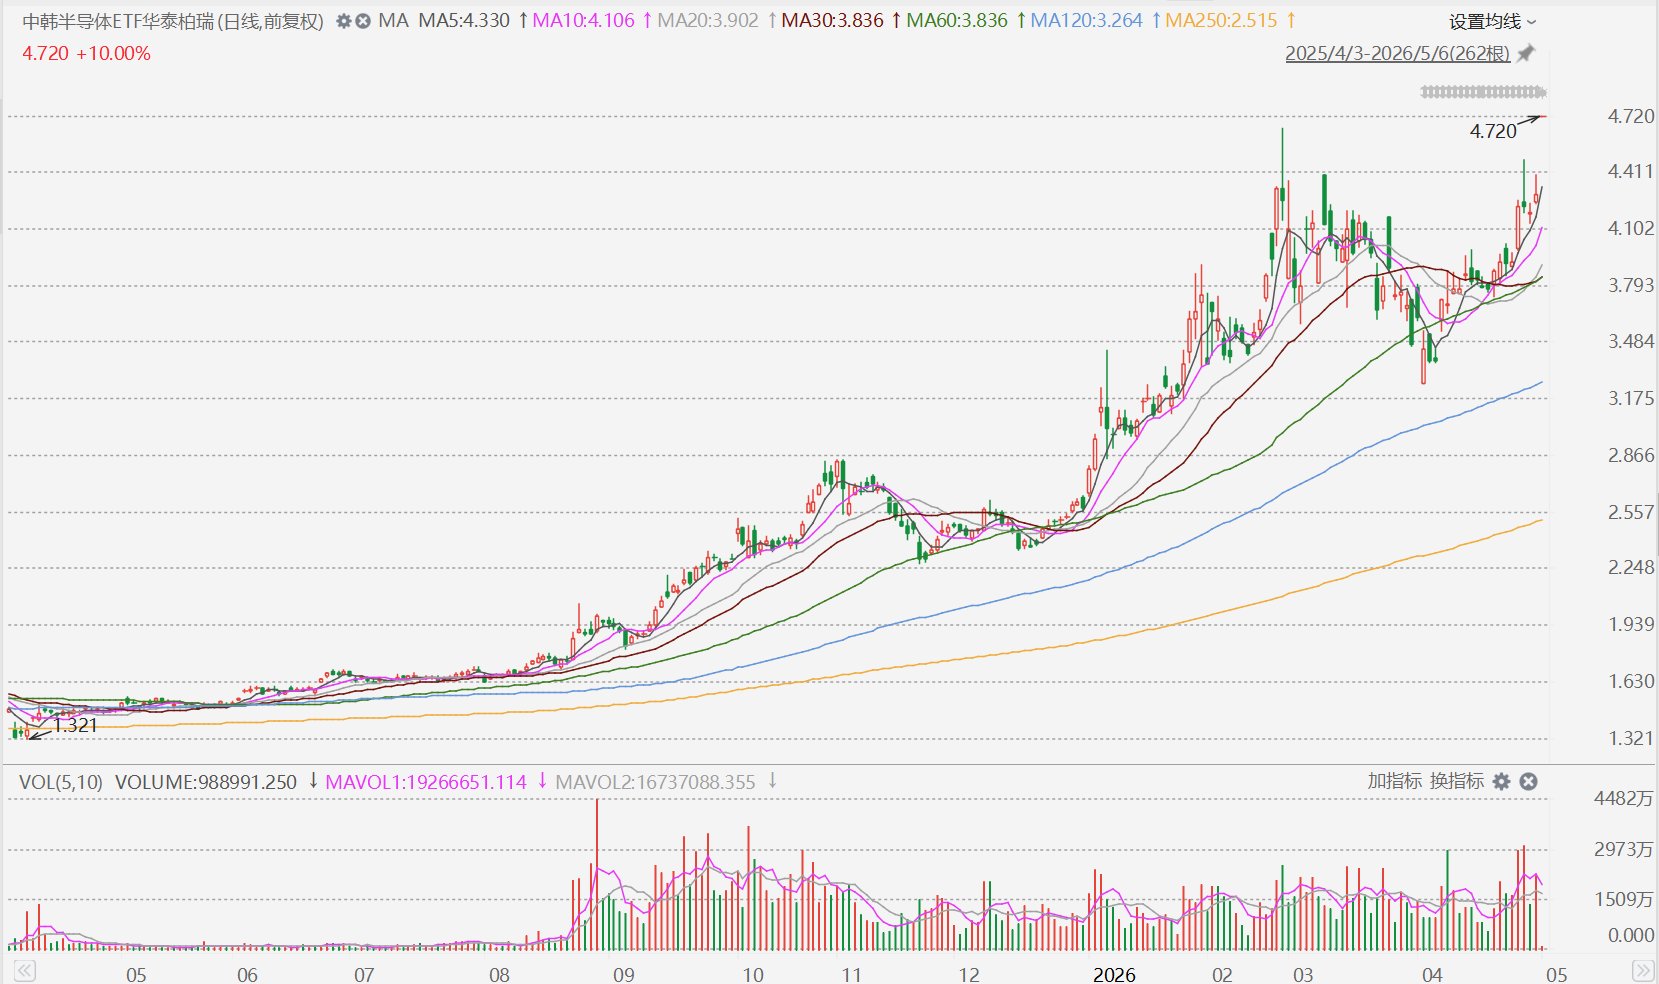Open MA indicator settings gear

(343, 21)
